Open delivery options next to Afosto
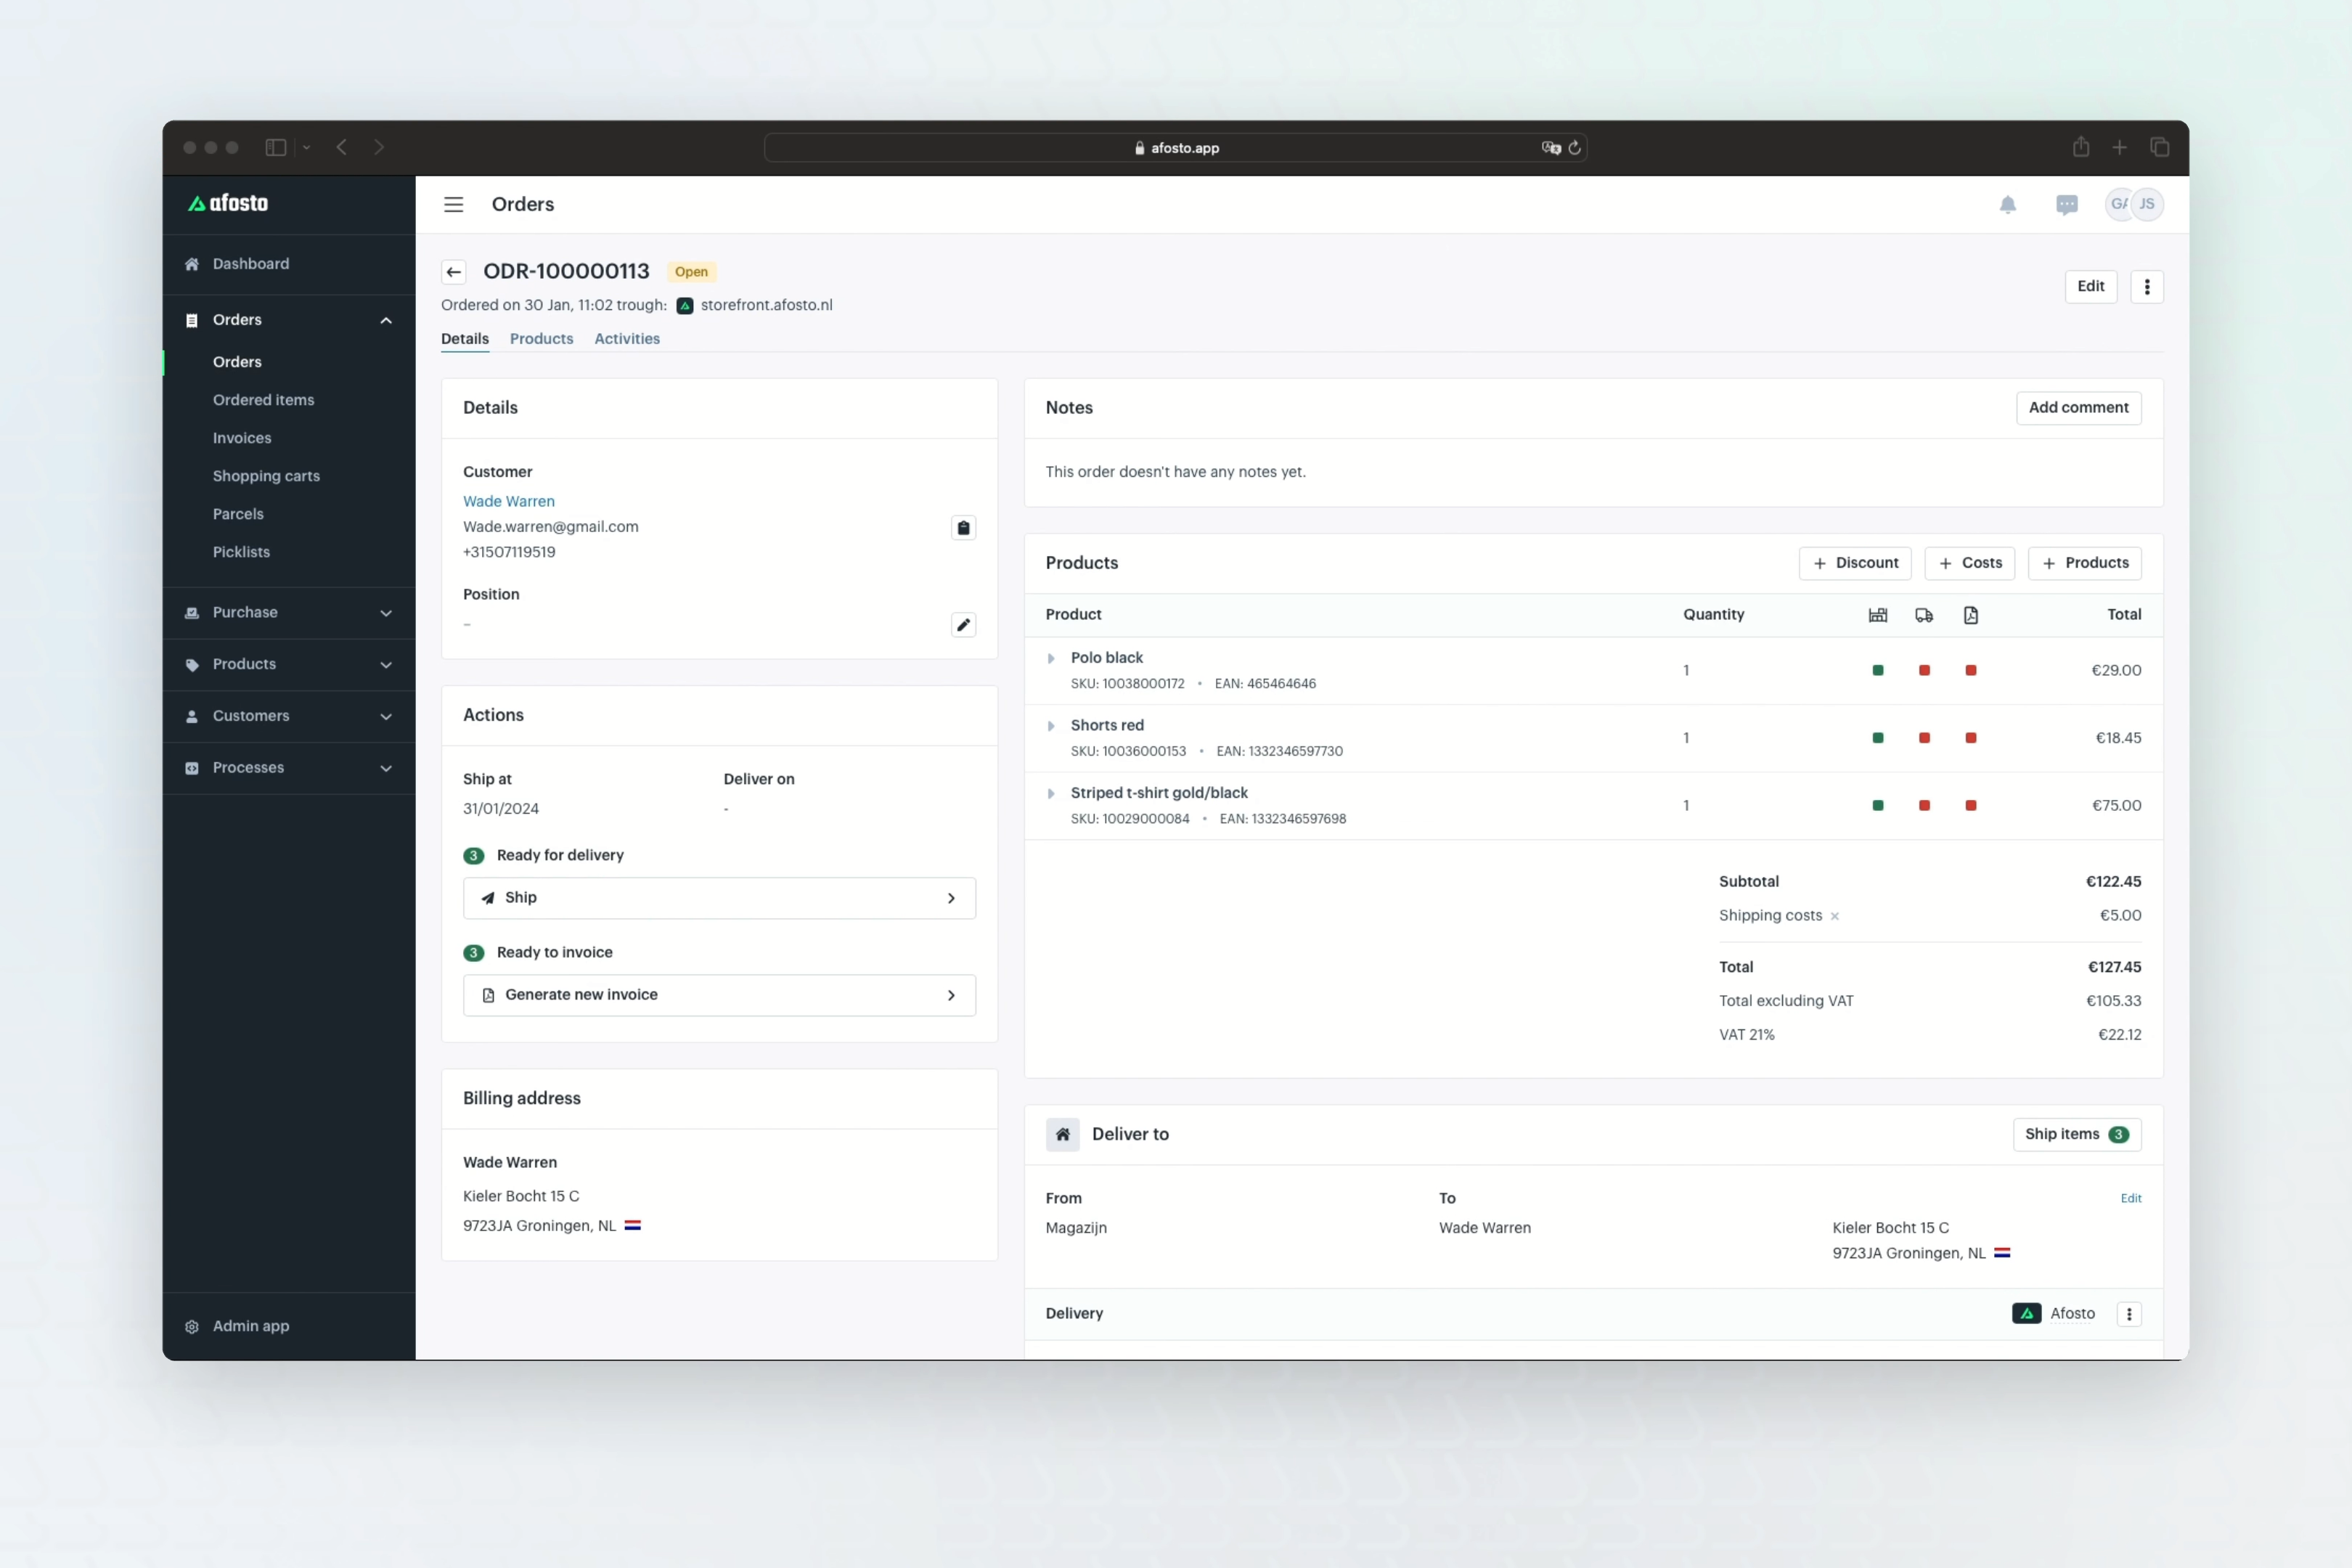Screen dimensions: 2352x1568 (x=2129, y=1314)
